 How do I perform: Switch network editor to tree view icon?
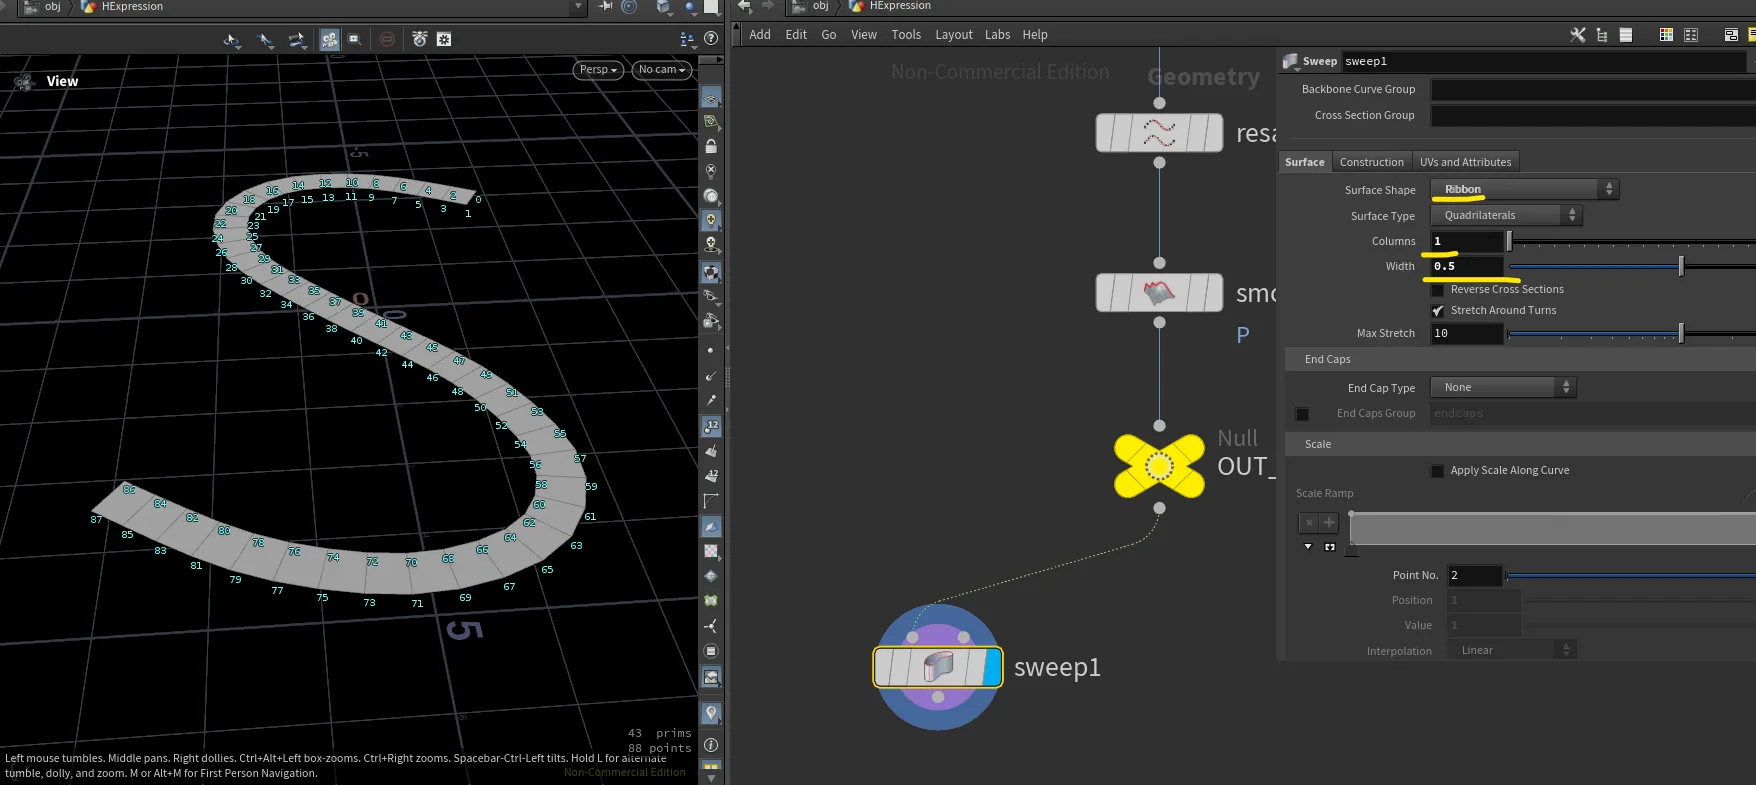pos(1602,35)
